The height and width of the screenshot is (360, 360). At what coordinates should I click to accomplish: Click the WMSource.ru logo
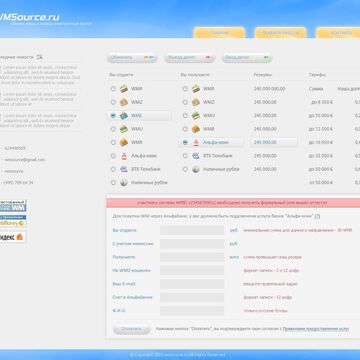click(30, 17)
